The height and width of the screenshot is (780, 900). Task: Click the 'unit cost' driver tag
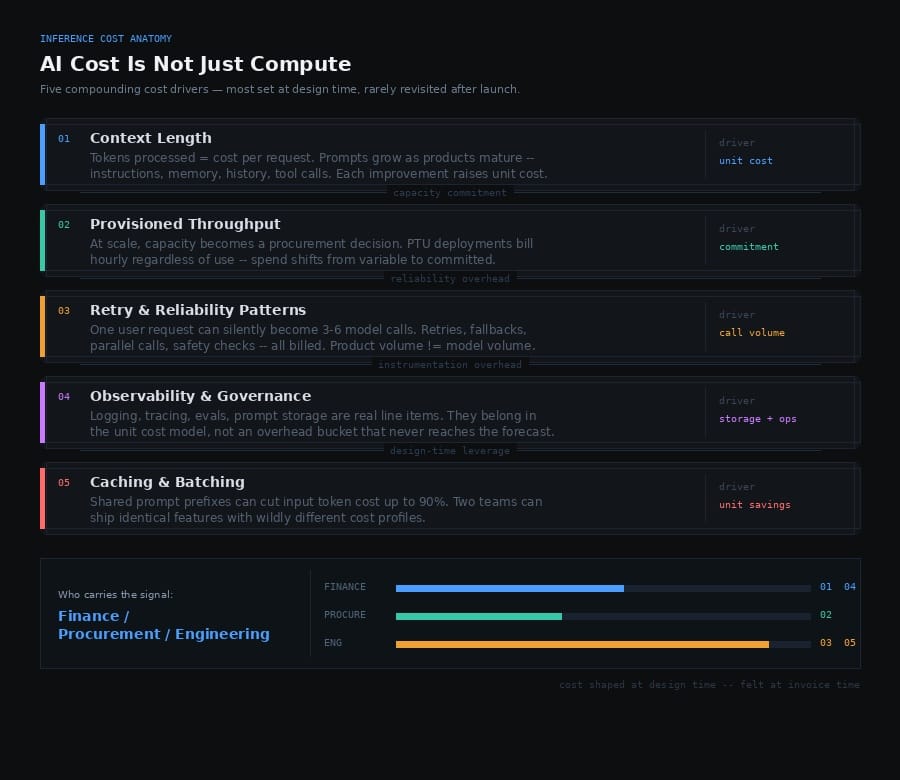pyautogui.click(x=746, y=161)
